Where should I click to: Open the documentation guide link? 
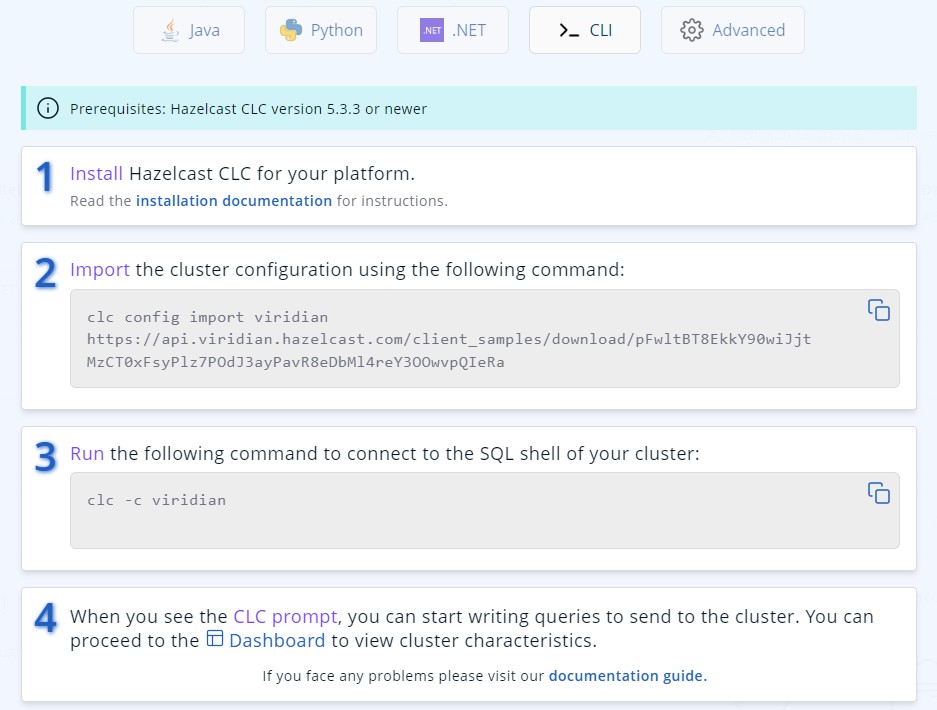tap(627, 675)
